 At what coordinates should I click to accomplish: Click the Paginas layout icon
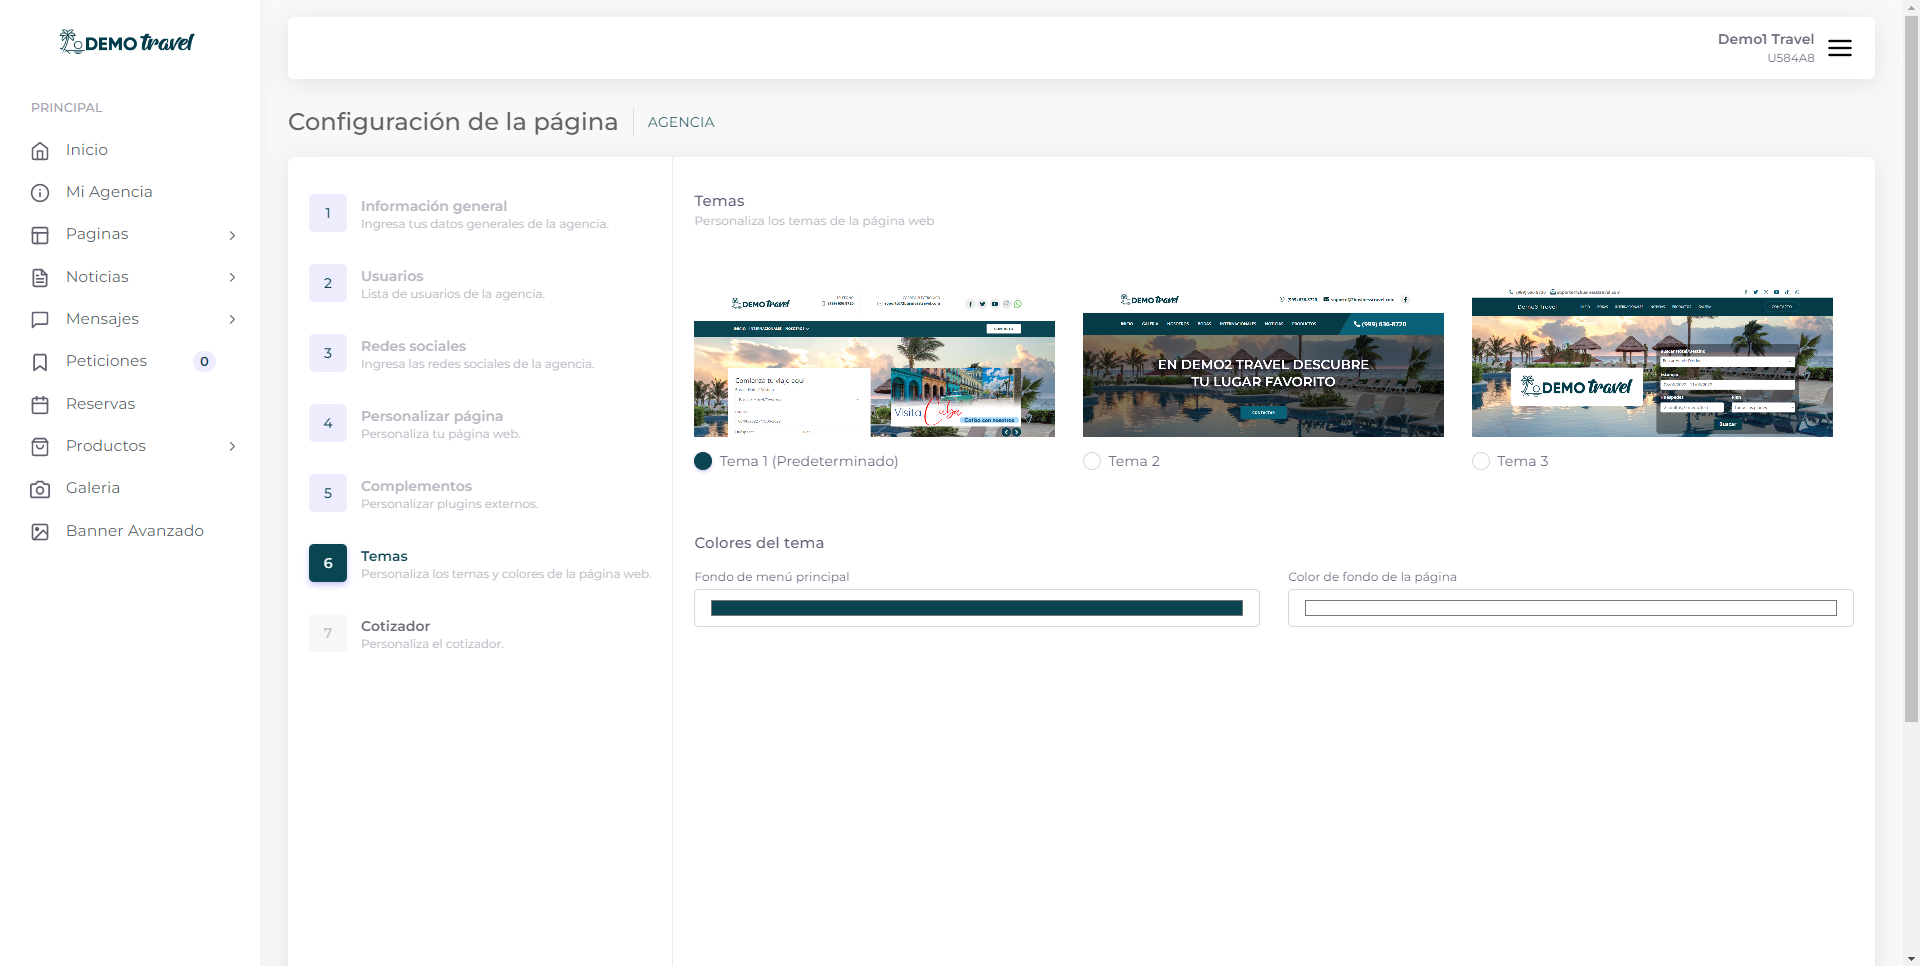click(x=40, y=235)
